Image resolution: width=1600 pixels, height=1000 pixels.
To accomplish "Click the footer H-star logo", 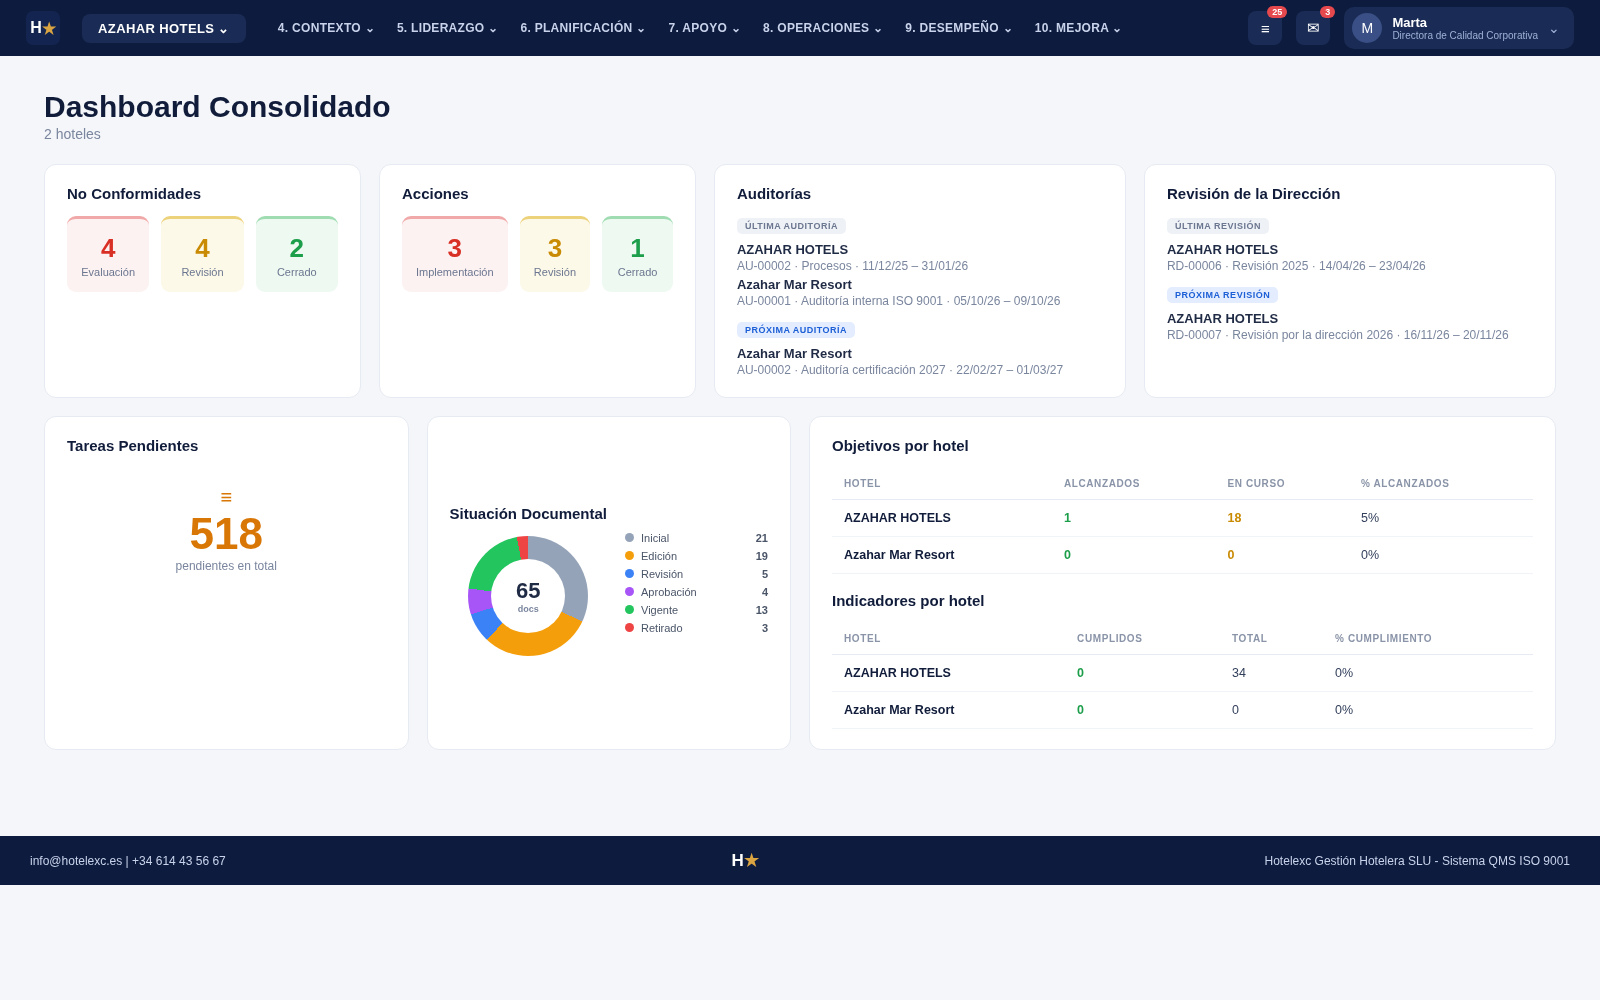I will pyautogui.click(x=745, y=860).
